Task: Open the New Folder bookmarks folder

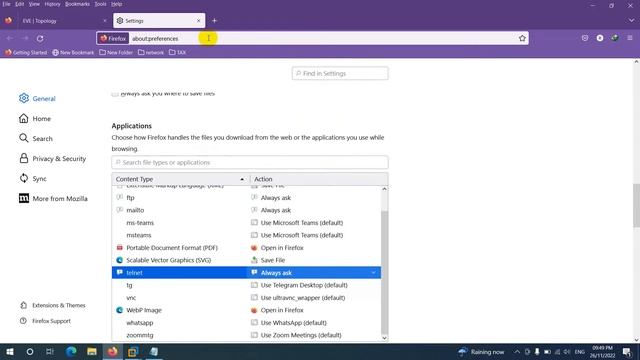Action: point(116,52)
